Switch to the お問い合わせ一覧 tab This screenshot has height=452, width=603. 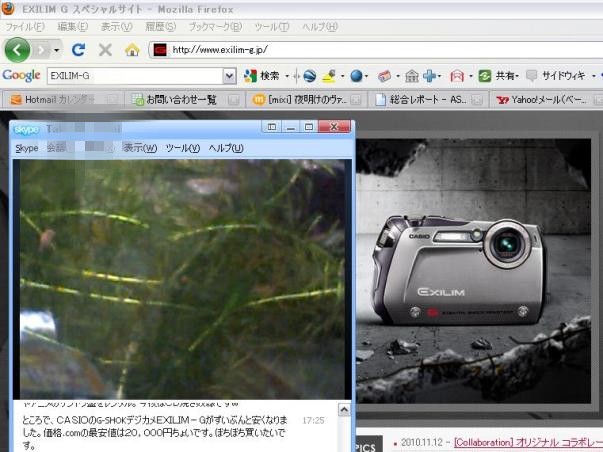(185, 100)
